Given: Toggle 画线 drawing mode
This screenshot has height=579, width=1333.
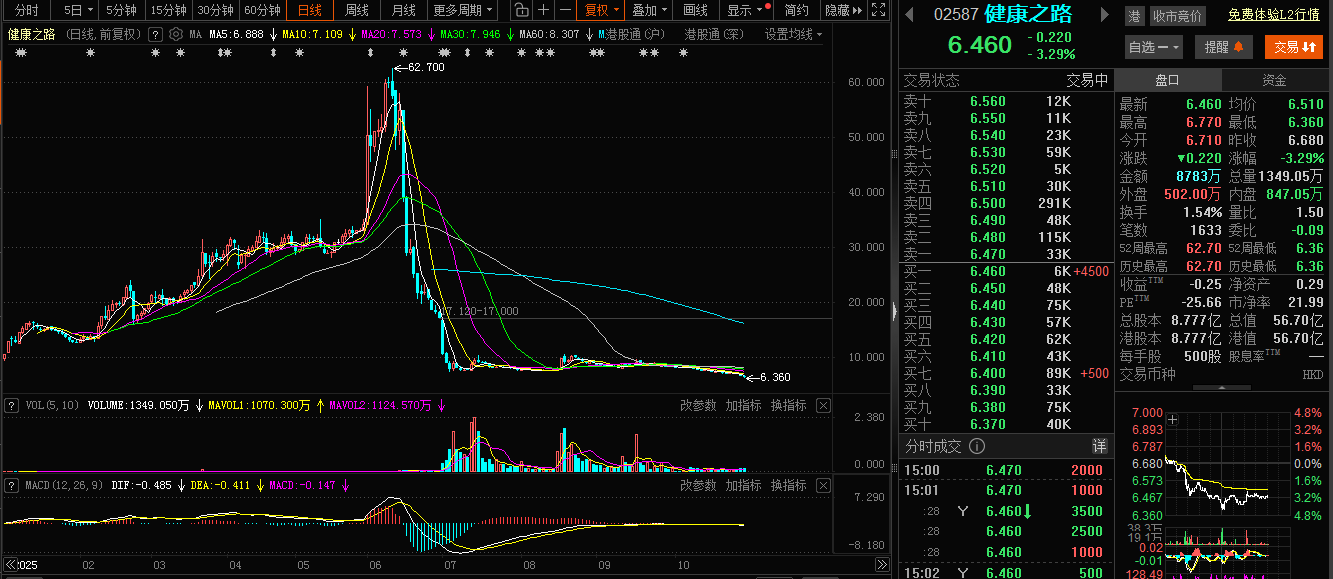Looking at the screenshot, I should (695, 10).
